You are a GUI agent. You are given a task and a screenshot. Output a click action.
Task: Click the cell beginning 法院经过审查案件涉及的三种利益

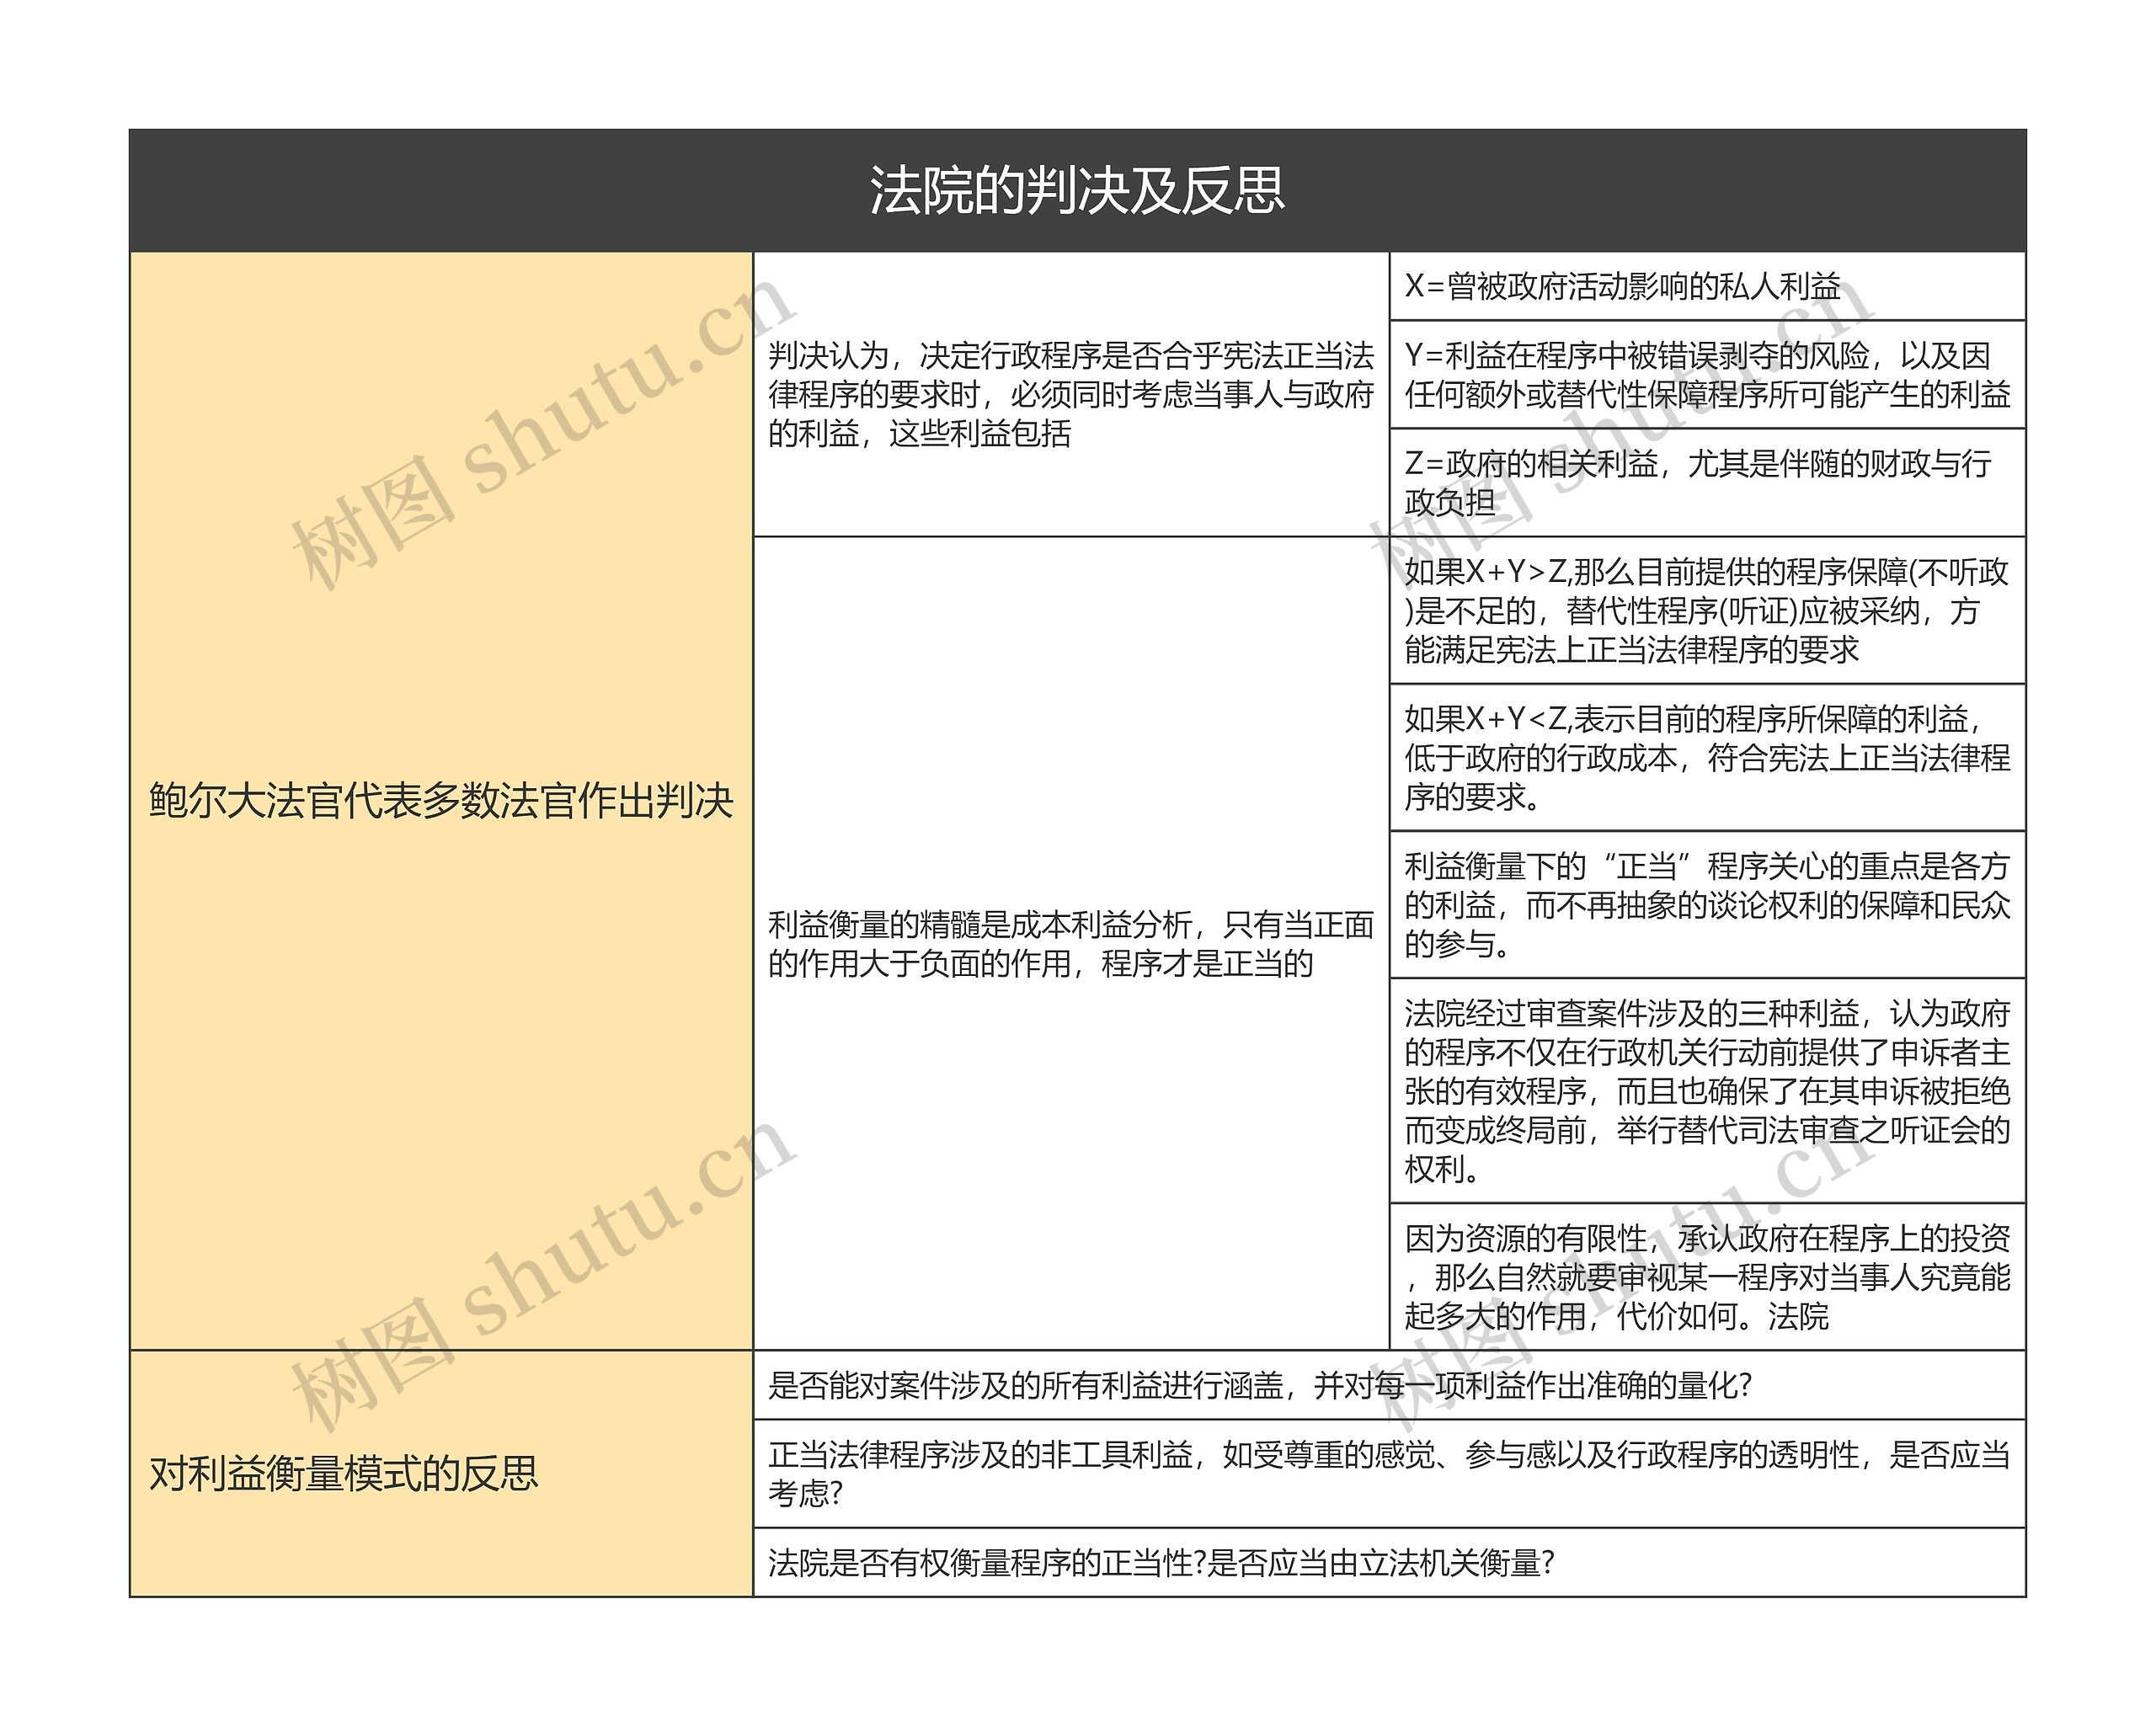(x=1707, y=1090)
